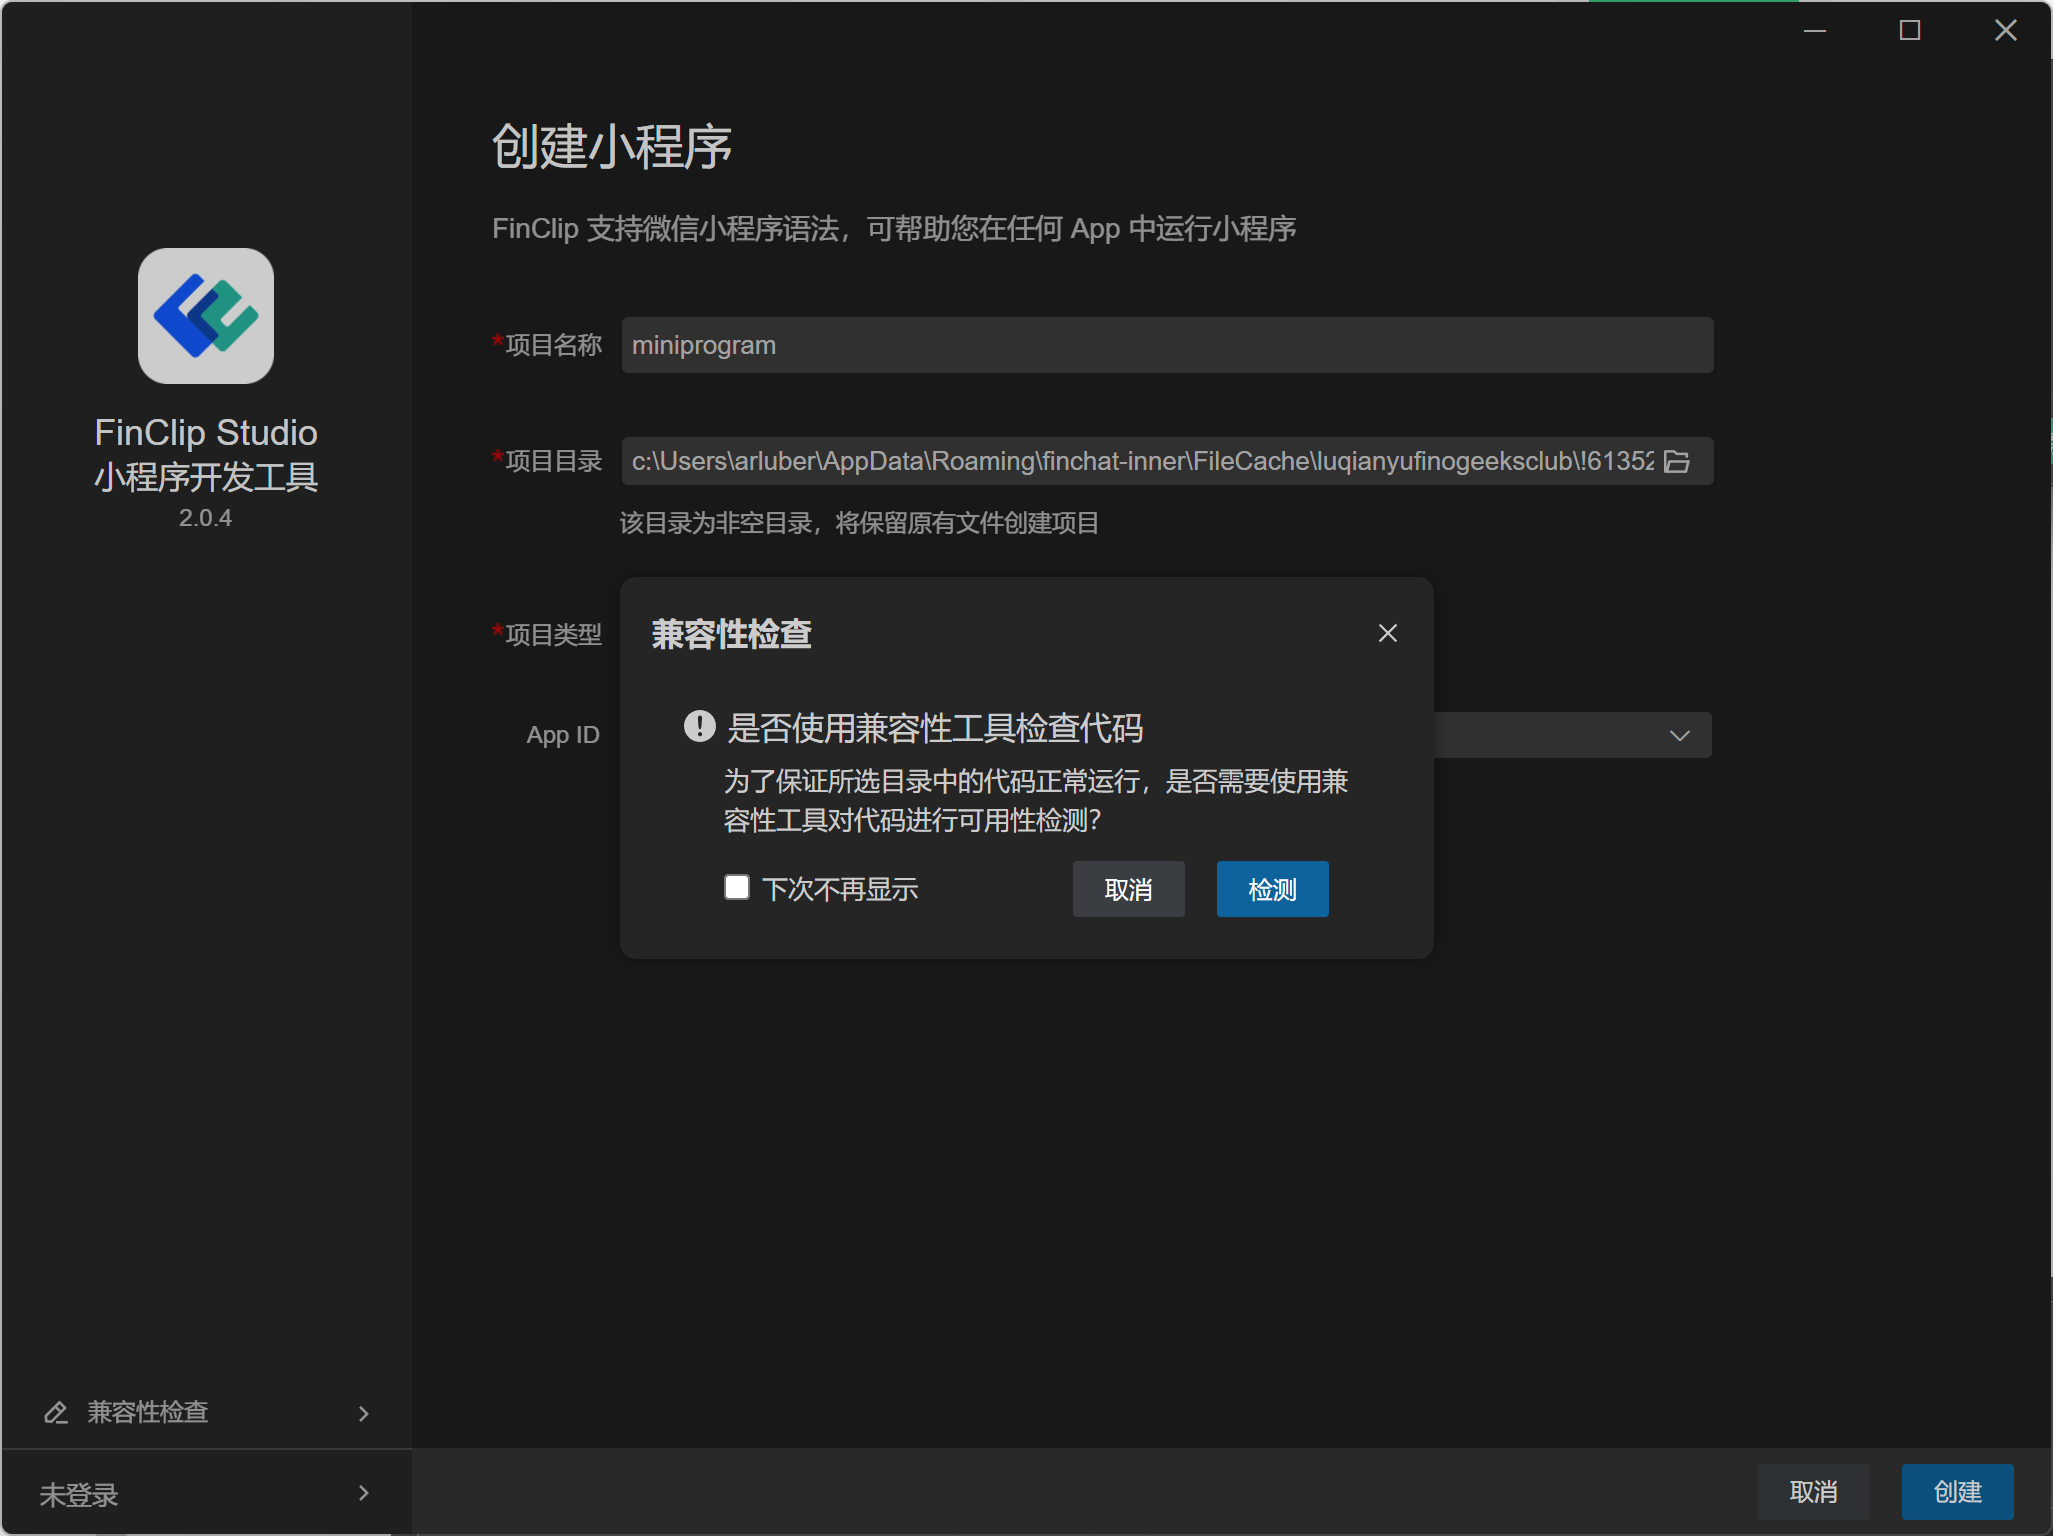Click the exclamation warning icon in dialog
This screenshot has width=2053, height=1536.
tap(699, 727)
